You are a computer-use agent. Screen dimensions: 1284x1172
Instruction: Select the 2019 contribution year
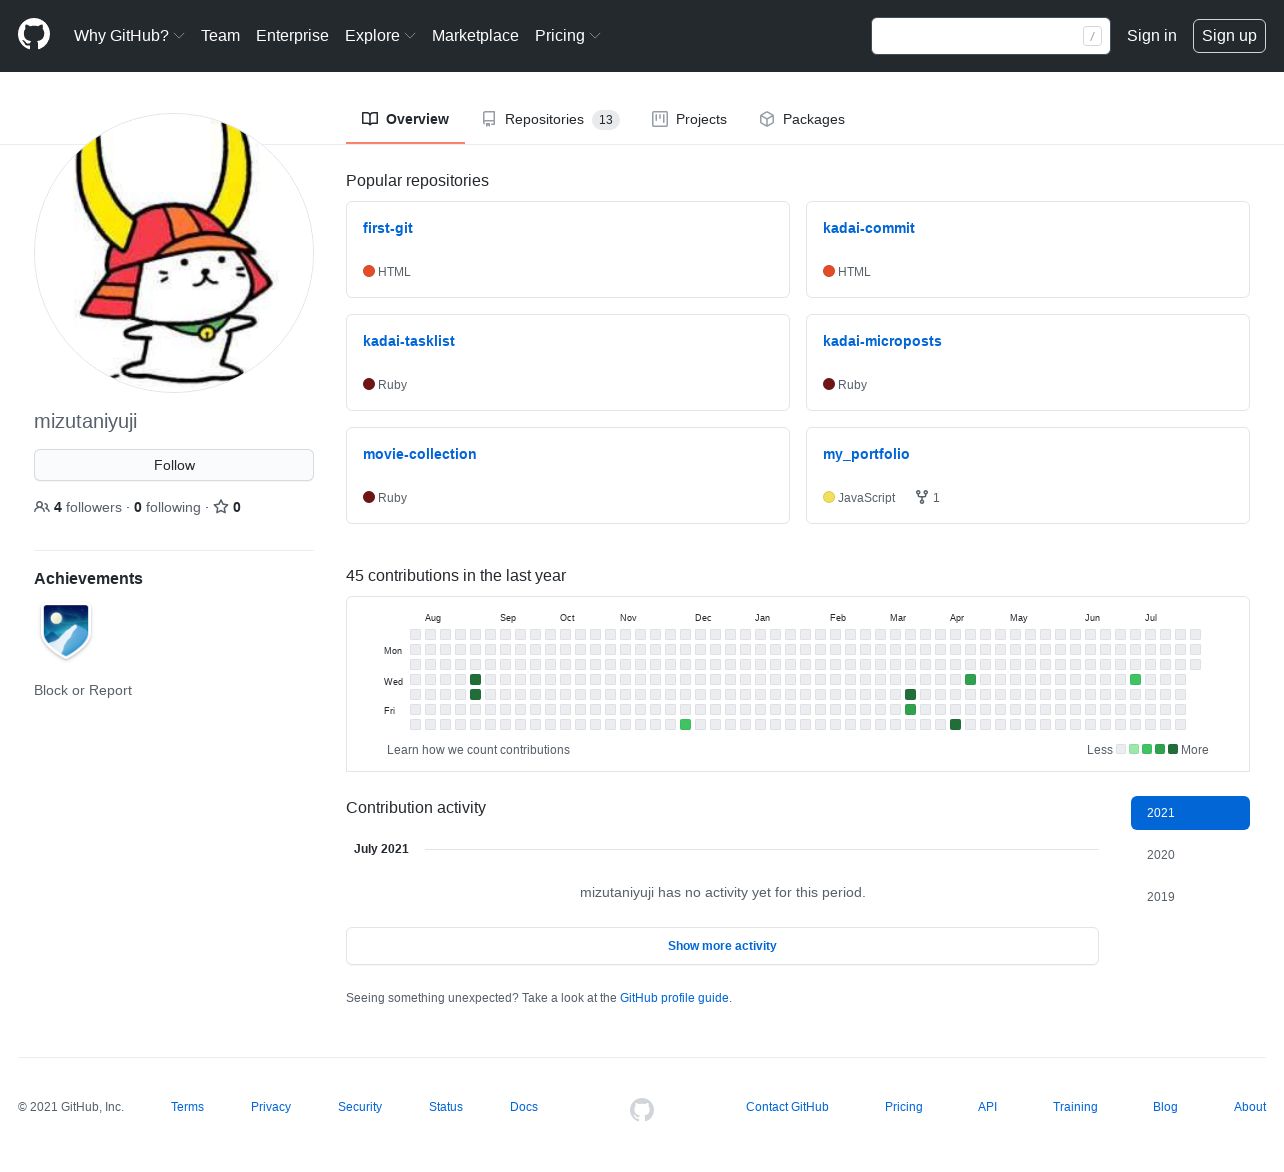click(1190, 897)
